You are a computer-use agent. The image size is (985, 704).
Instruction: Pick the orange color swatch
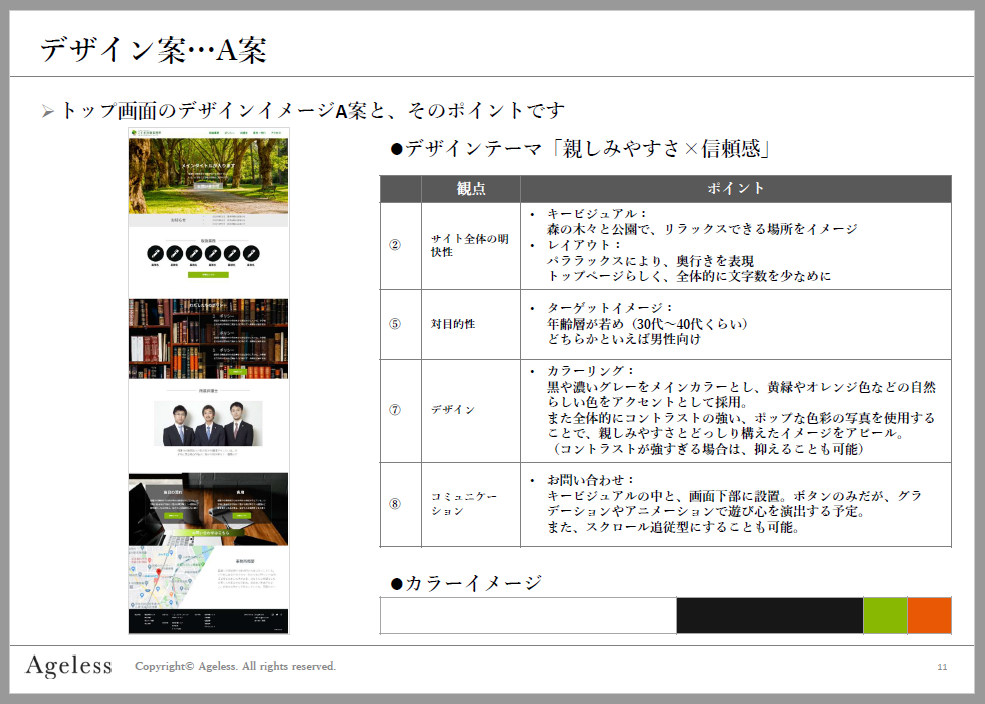tap(929, 615)
